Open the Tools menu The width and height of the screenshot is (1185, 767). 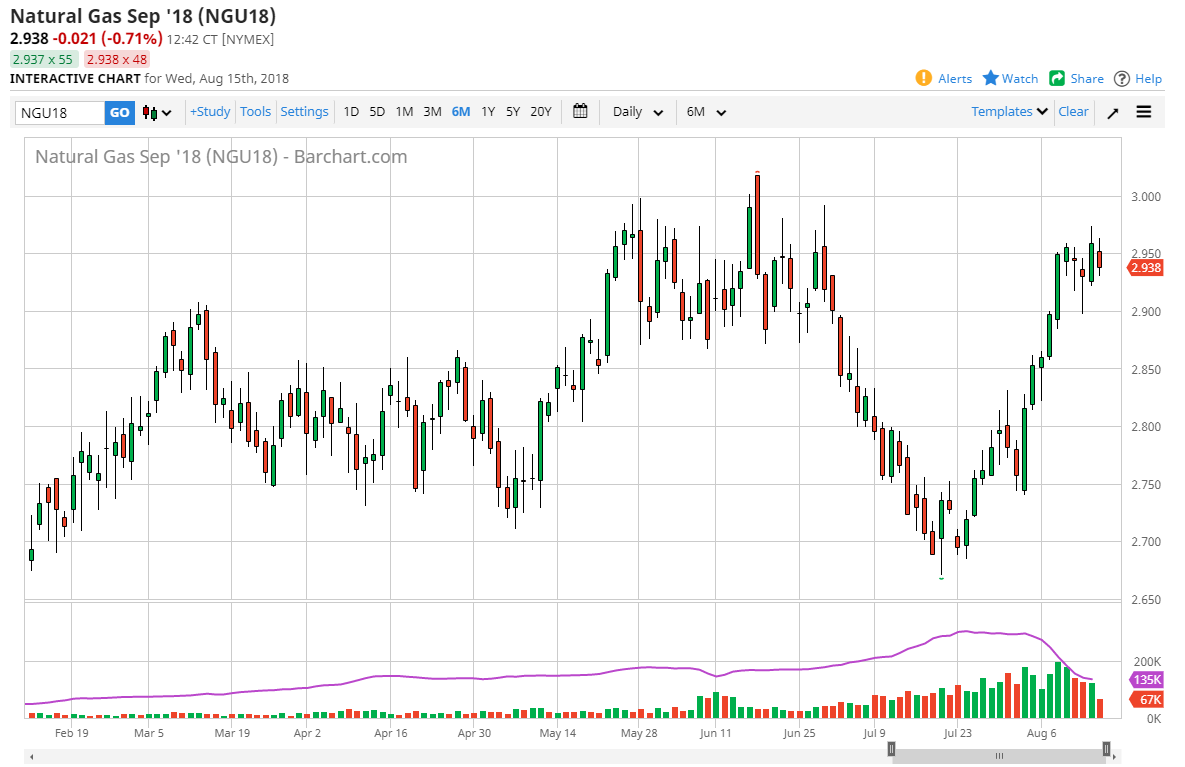tap(255, 112)
